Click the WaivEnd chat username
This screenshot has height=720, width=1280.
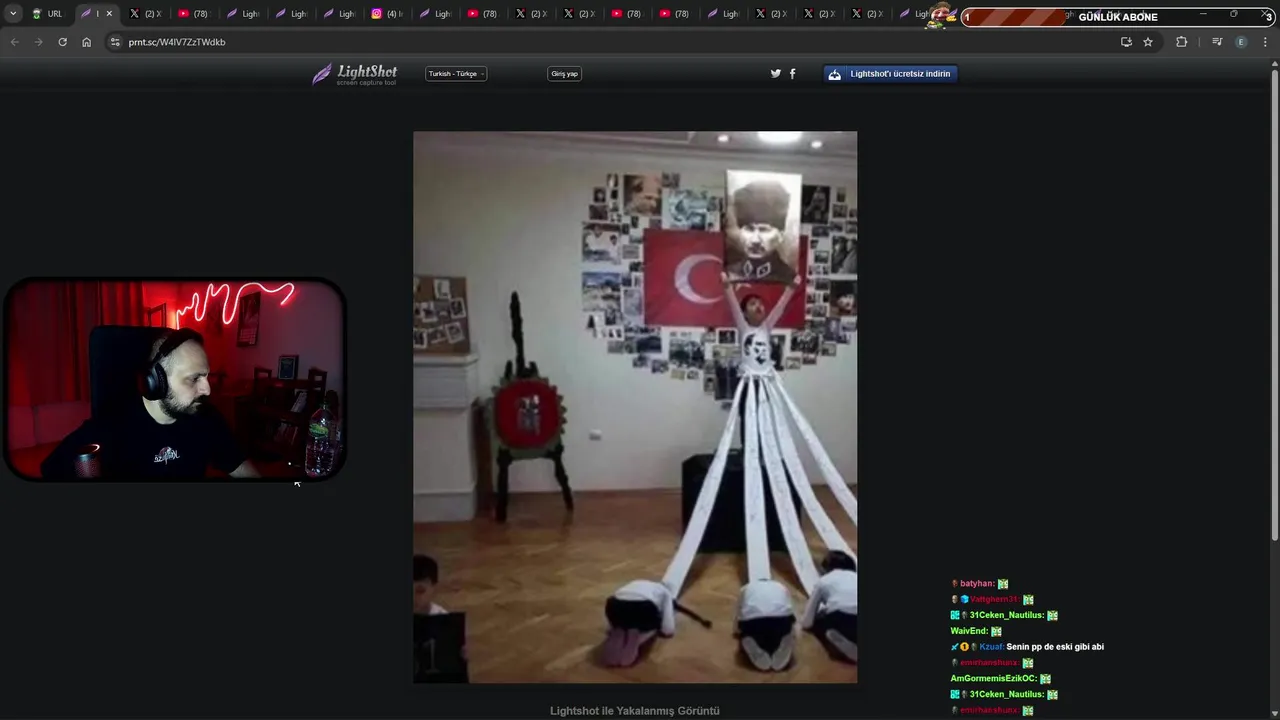(x=968, y=631)
